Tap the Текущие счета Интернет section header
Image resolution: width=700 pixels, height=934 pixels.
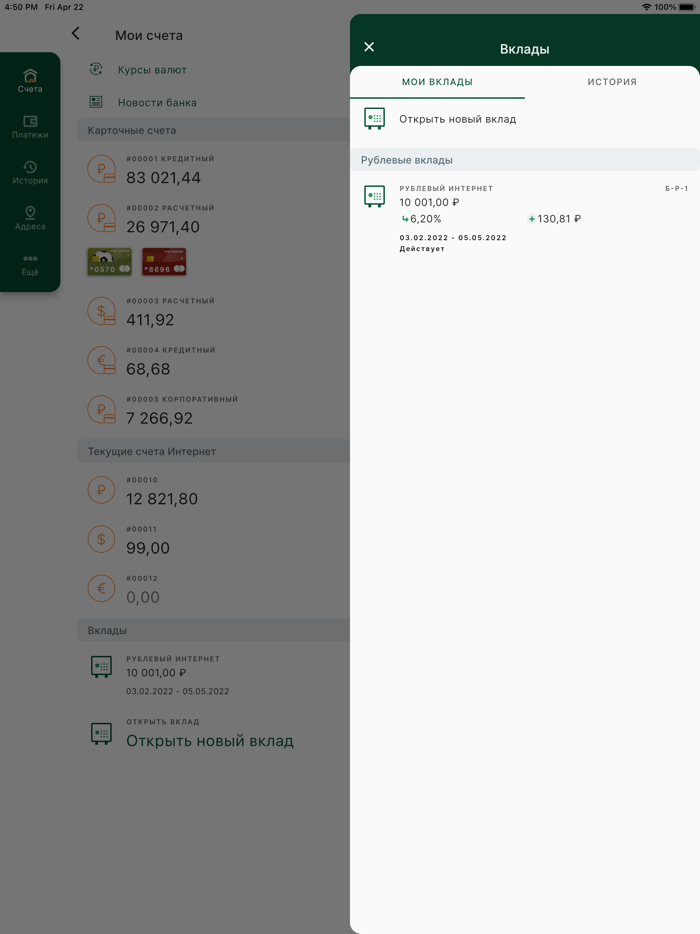click(213, 451)
